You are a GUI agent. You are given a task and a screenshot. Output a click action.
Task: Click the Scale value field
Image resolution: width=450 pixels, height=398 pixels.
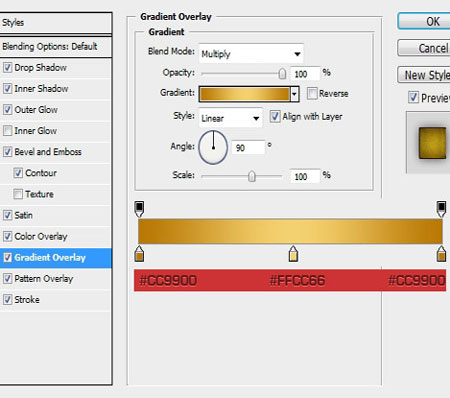tap(305, 176)
